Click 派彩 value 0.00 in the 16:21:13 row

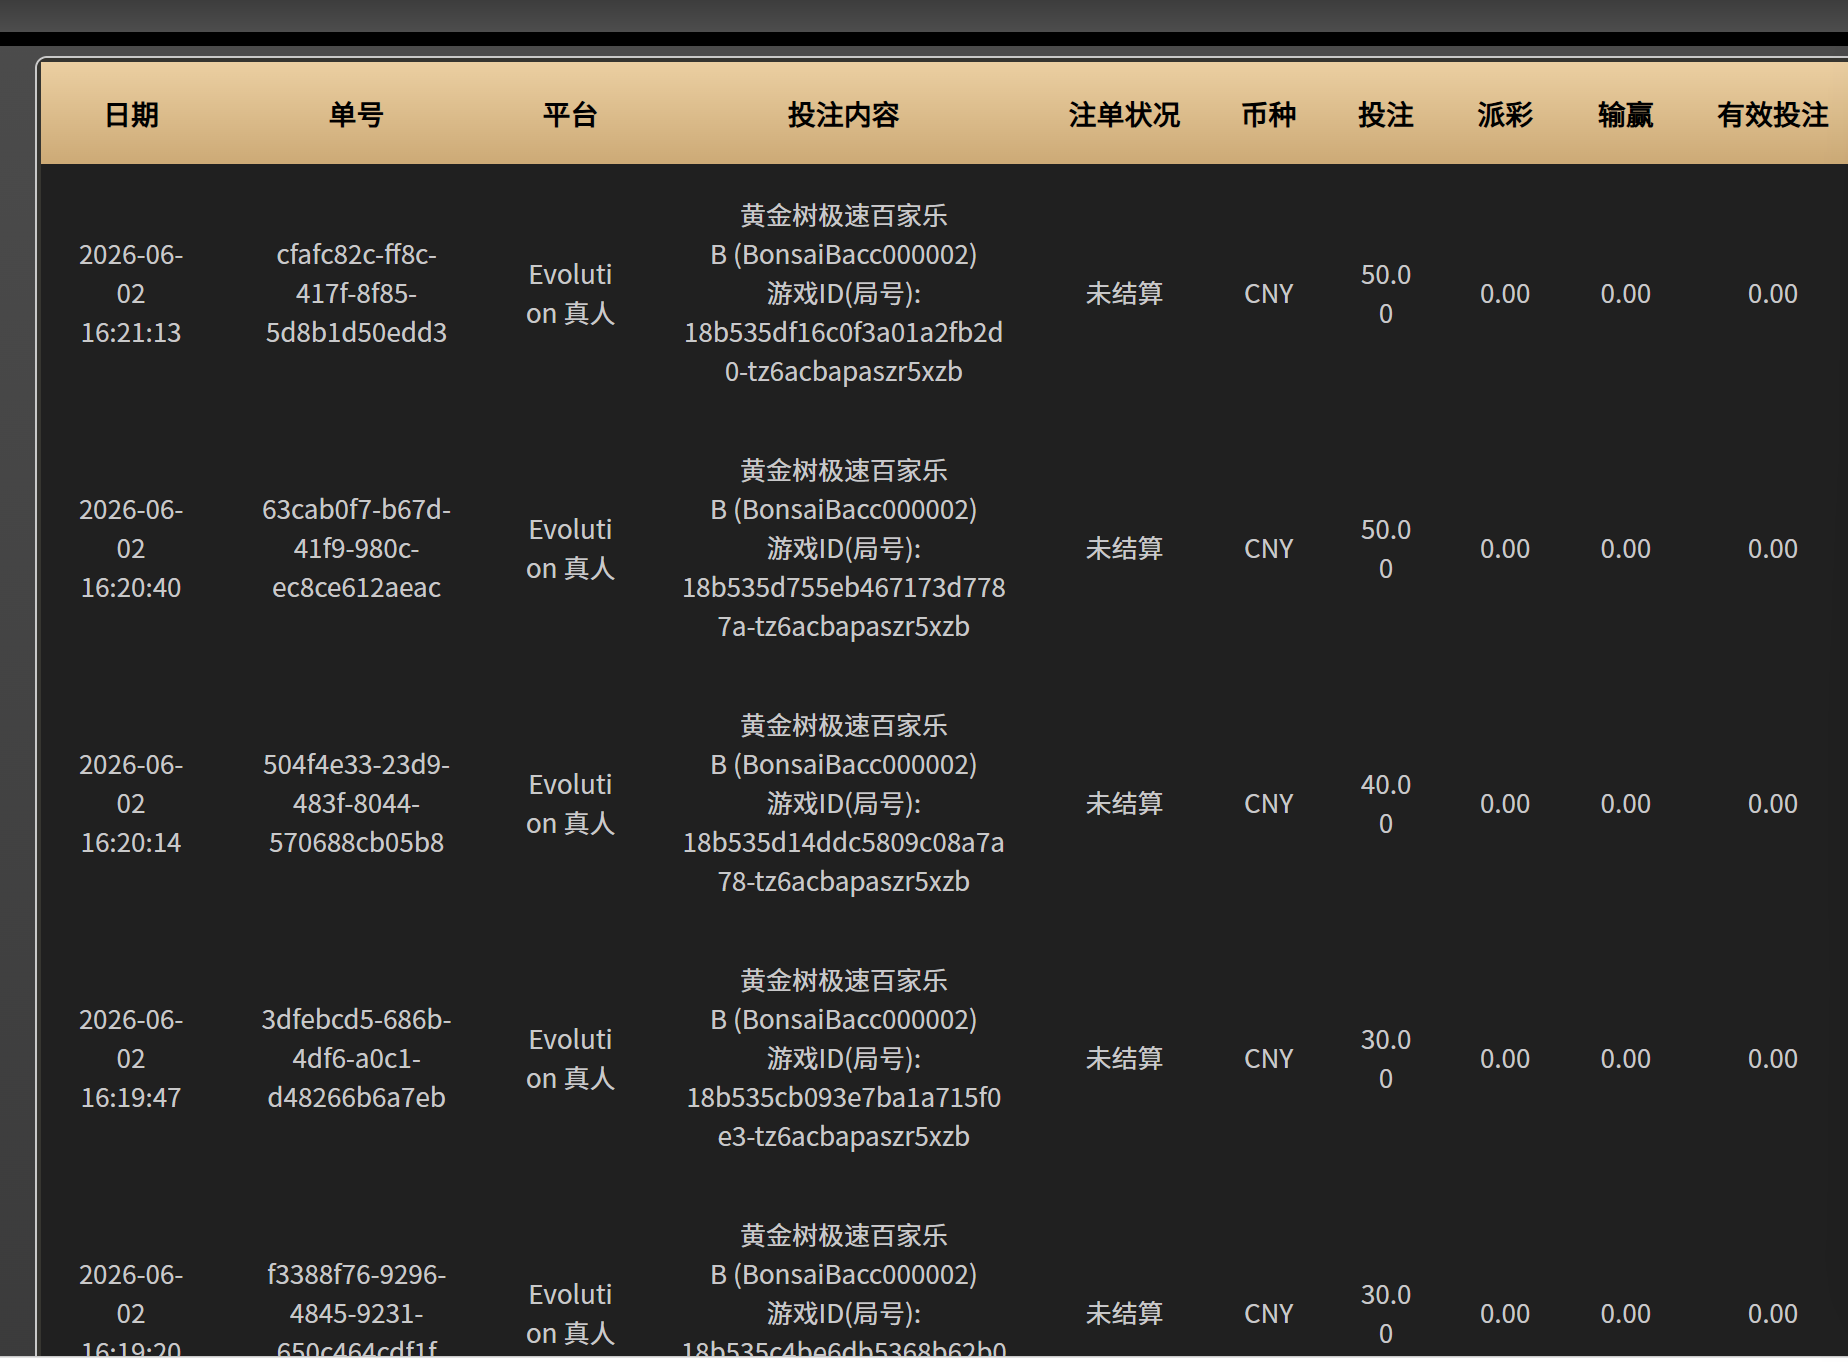point(1505,293)
